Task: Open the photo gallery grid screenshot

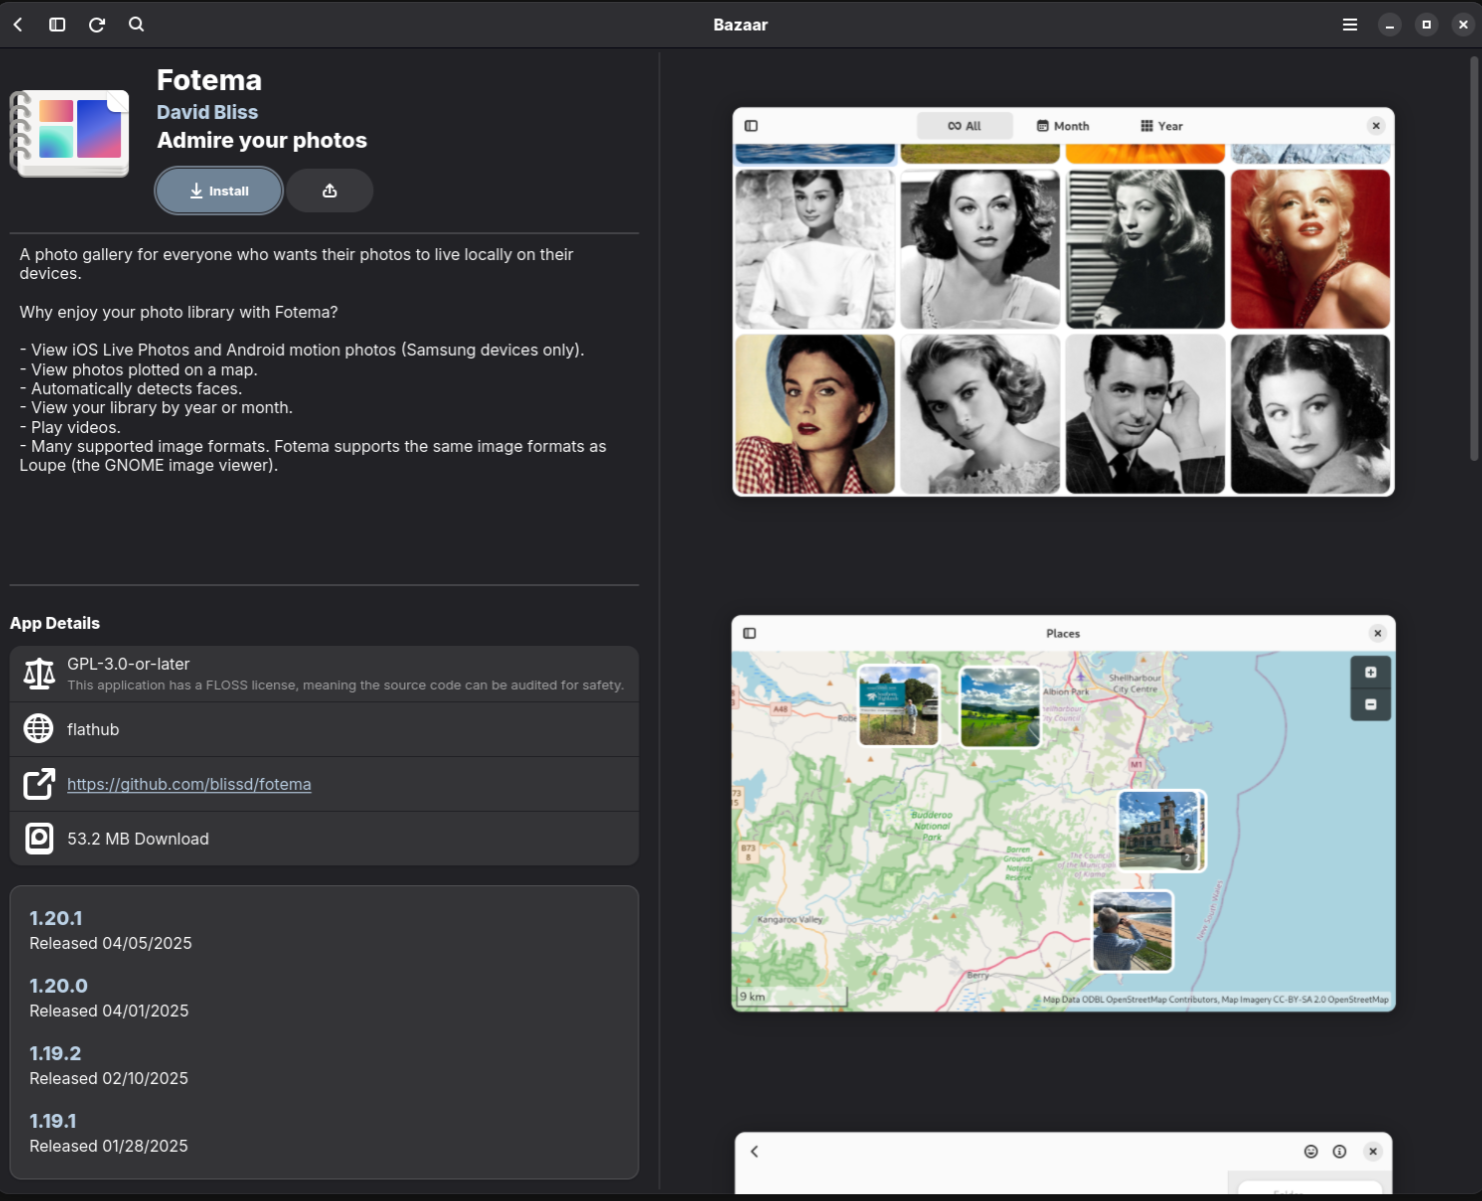Action: click(x=1063, y=301)
